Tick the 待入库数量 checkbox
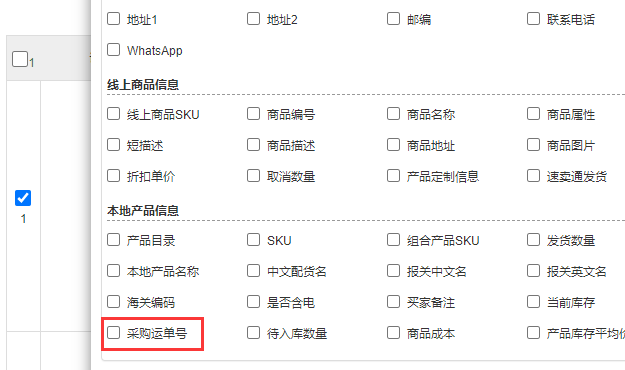Screen dimensions: 625x370 254,333
